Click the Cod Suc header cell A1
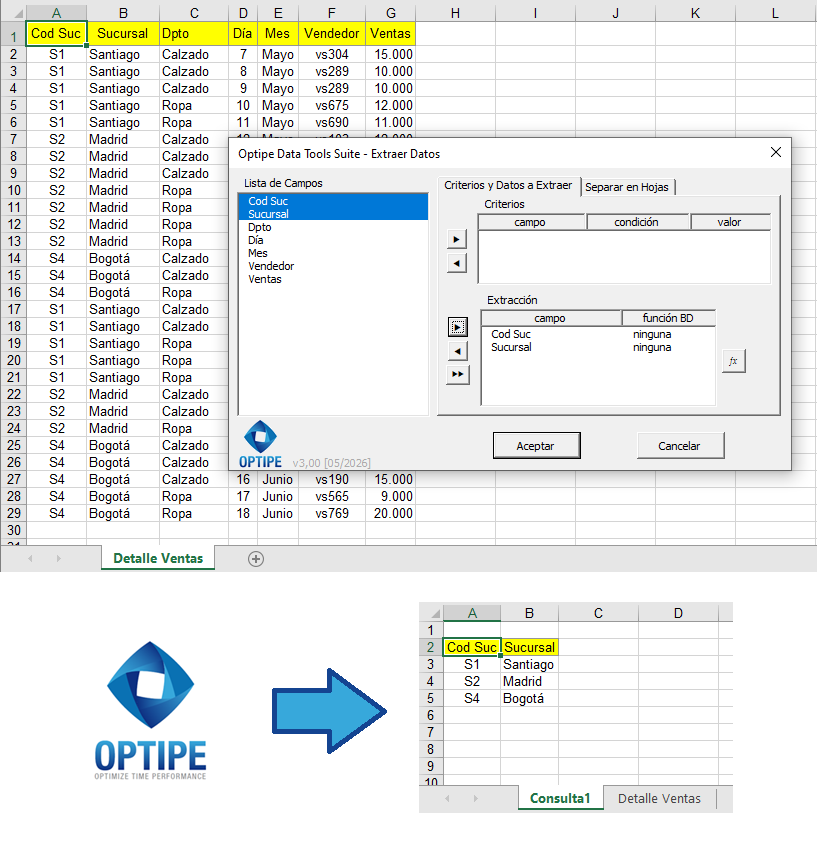Screen dimensions: 817x850 [x=56, y=34]
